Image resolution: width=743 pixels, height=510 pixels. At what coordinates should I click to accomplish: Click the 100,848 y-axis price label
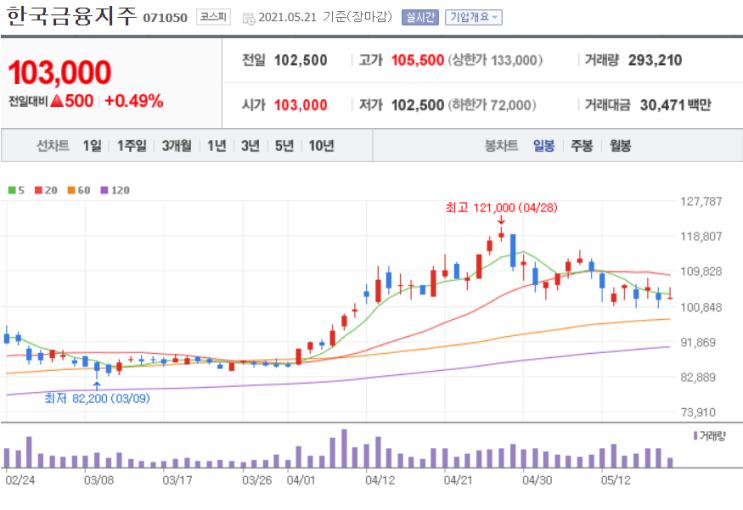tap(701, 307)
